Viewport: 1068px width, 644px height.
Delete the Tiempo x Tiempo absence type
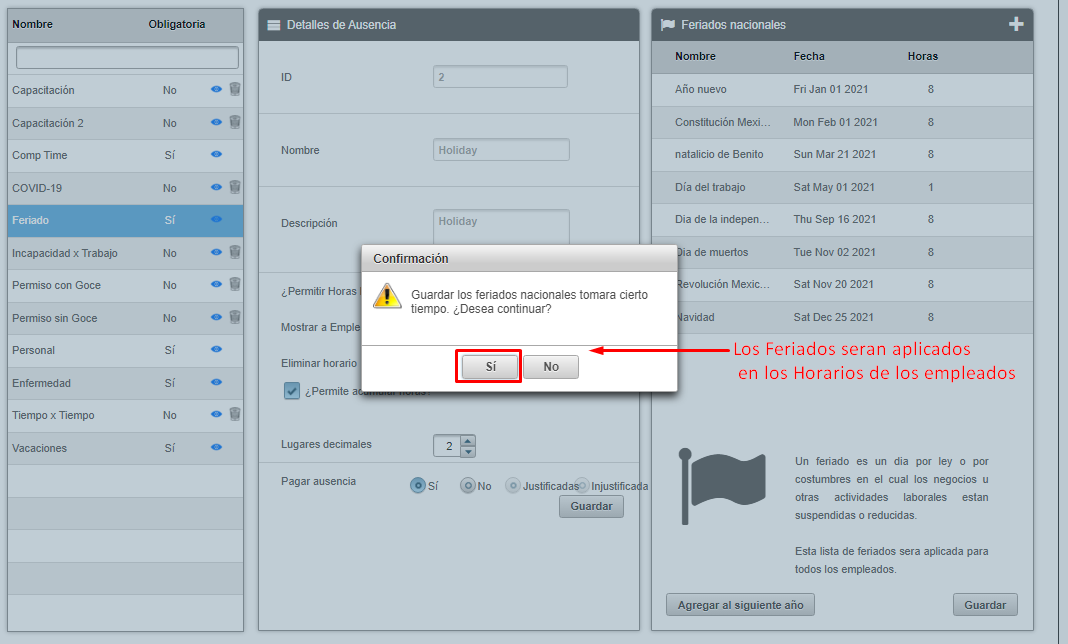click(235, 415)
